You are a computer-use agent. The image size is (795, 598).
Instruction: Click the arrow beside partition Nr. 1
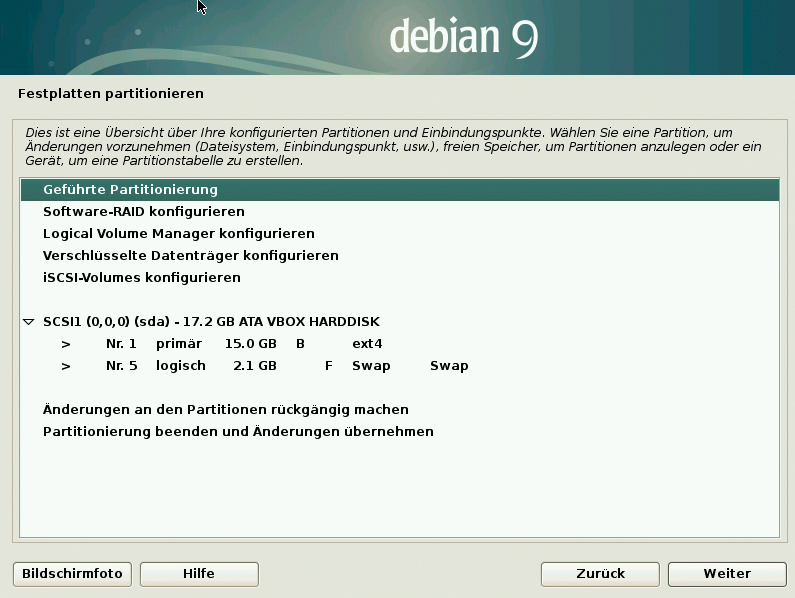[66, 344]
